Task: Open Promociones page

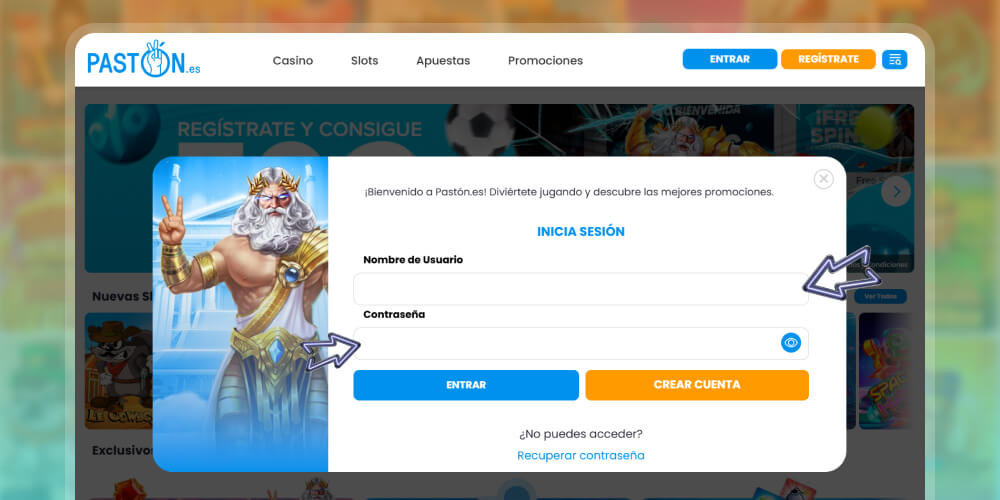Action: coord(545,61)
